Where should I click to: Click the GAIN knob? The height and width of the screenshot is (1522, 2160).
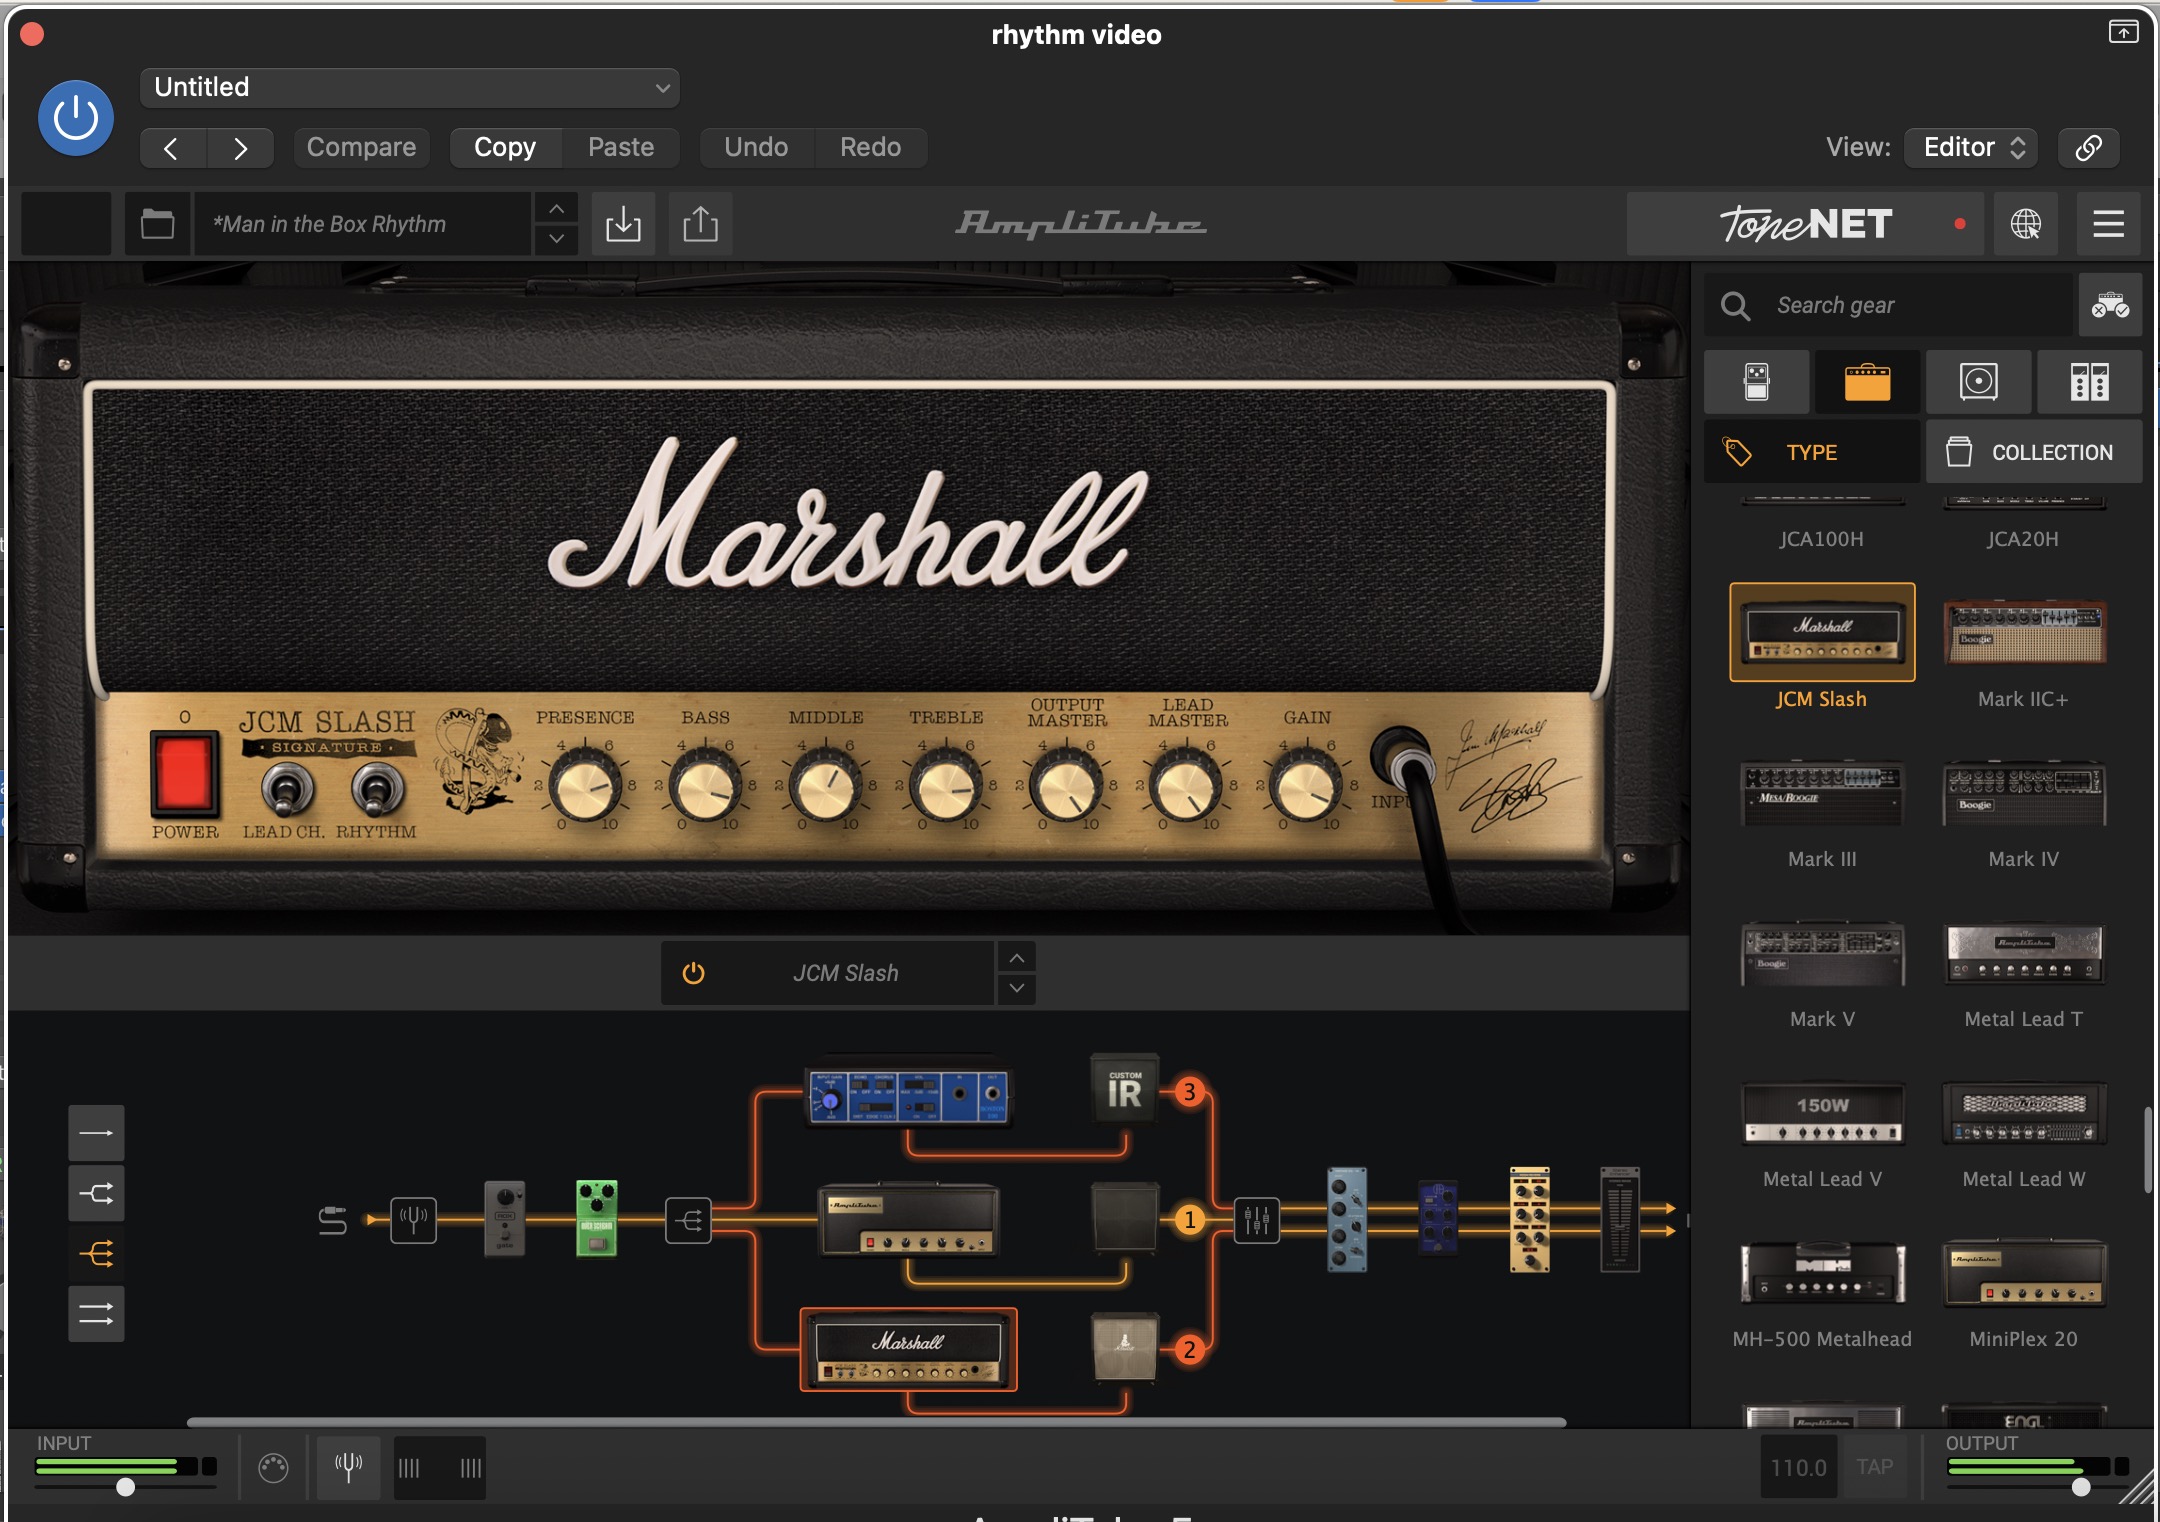pyautogui.click(x=1306, y=788)
